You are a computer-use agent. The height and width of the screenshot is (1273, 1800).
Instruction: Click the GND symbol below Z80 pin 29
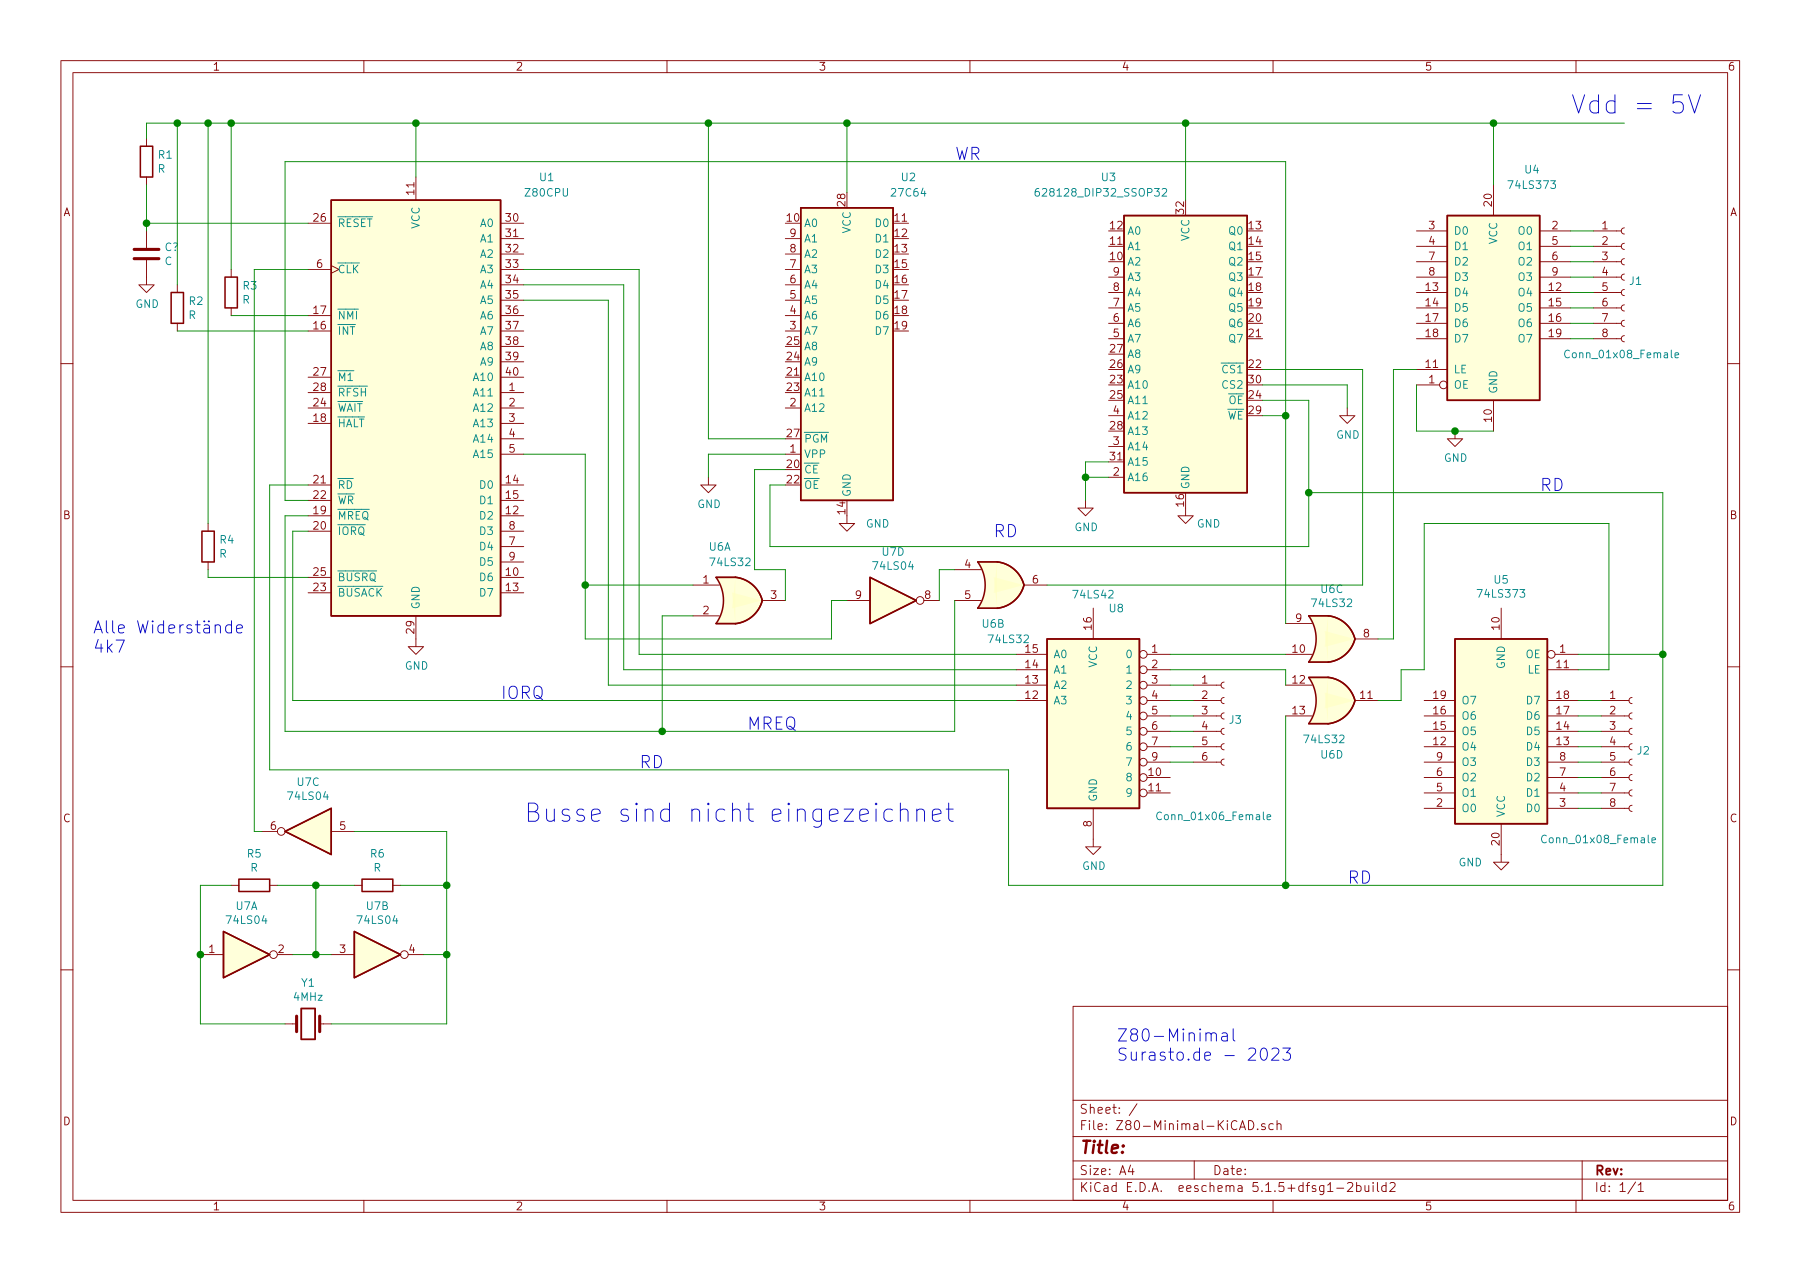(416, 651)
